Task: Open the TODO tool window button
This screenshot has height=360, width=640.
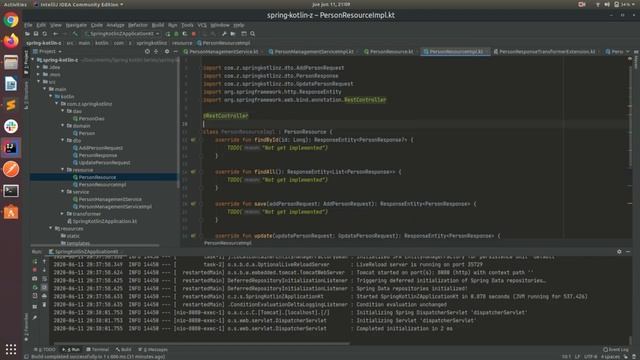Action: tap(45, 350)
